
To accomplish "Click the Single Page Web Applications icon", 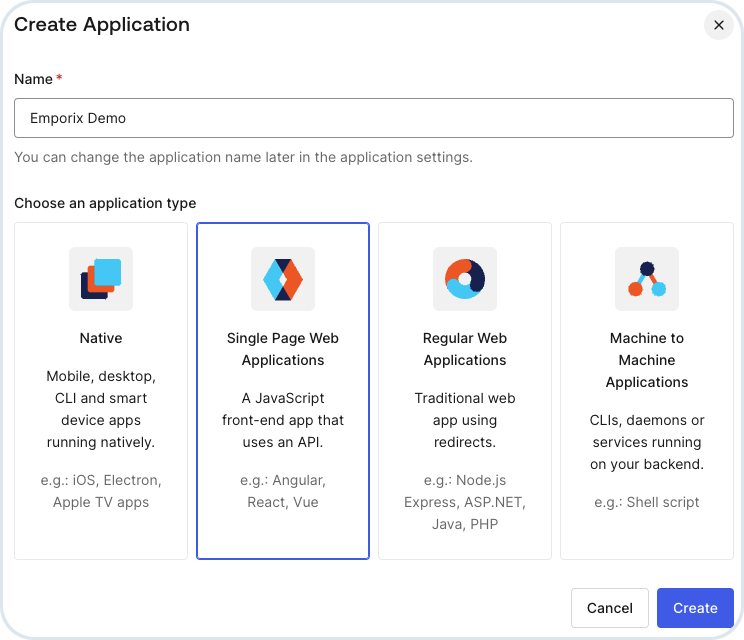I will tap(283, 278).
